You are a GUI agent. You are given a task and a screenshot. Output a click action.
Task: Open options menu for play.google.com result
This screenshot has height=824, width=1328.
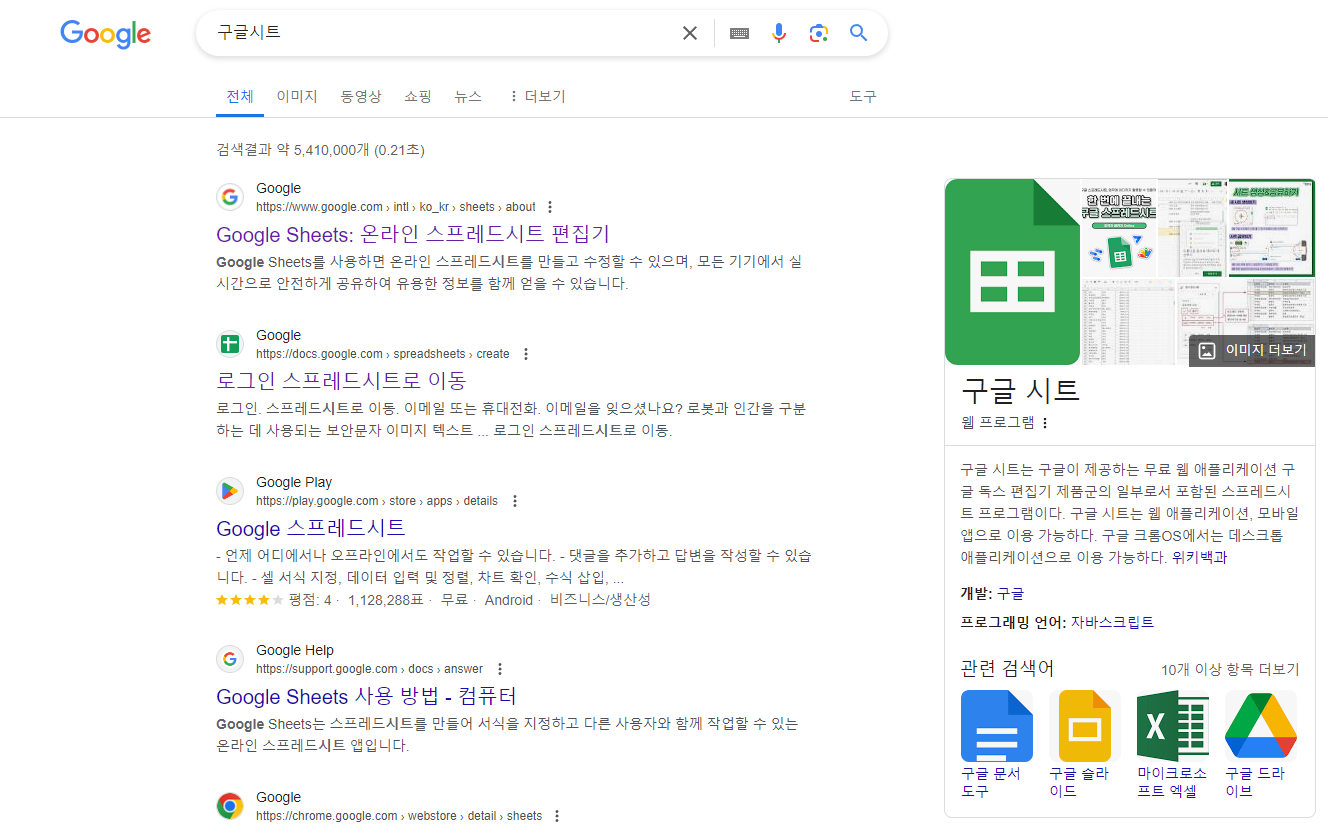[x=515, y=501]
